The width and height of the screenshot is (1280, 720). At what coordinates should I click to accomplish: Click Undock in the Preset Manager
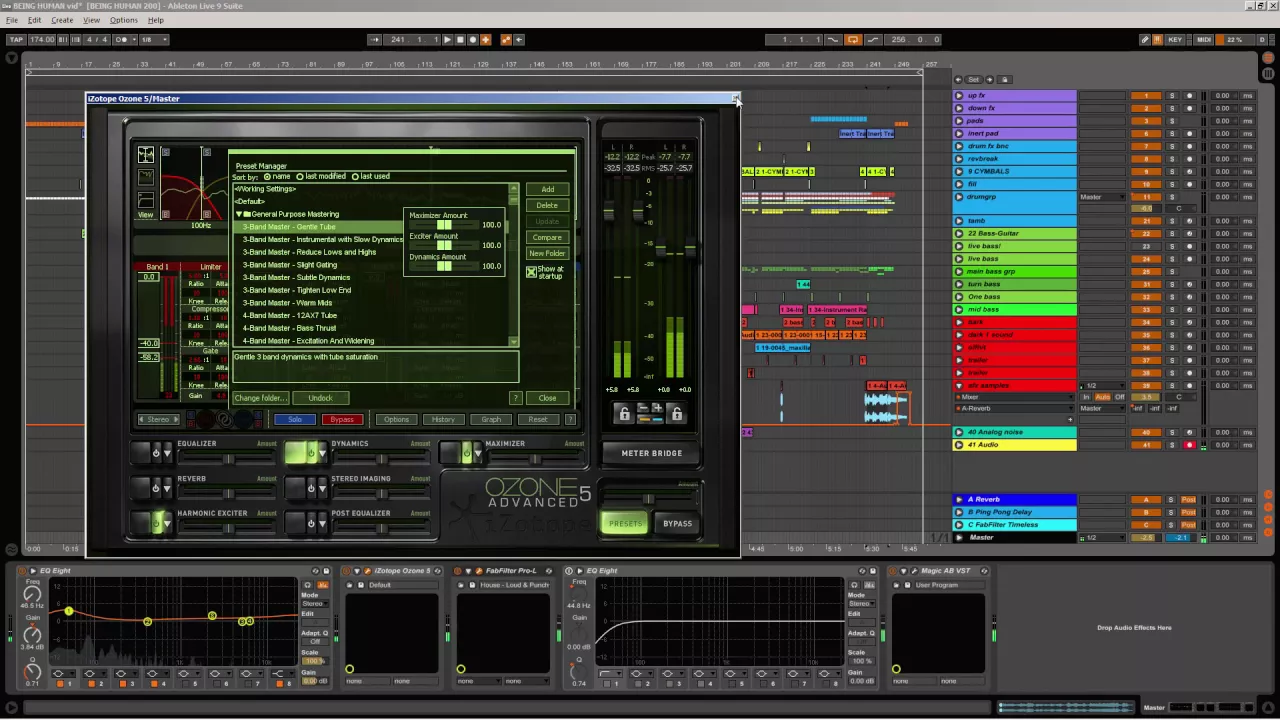coord(320,398)
